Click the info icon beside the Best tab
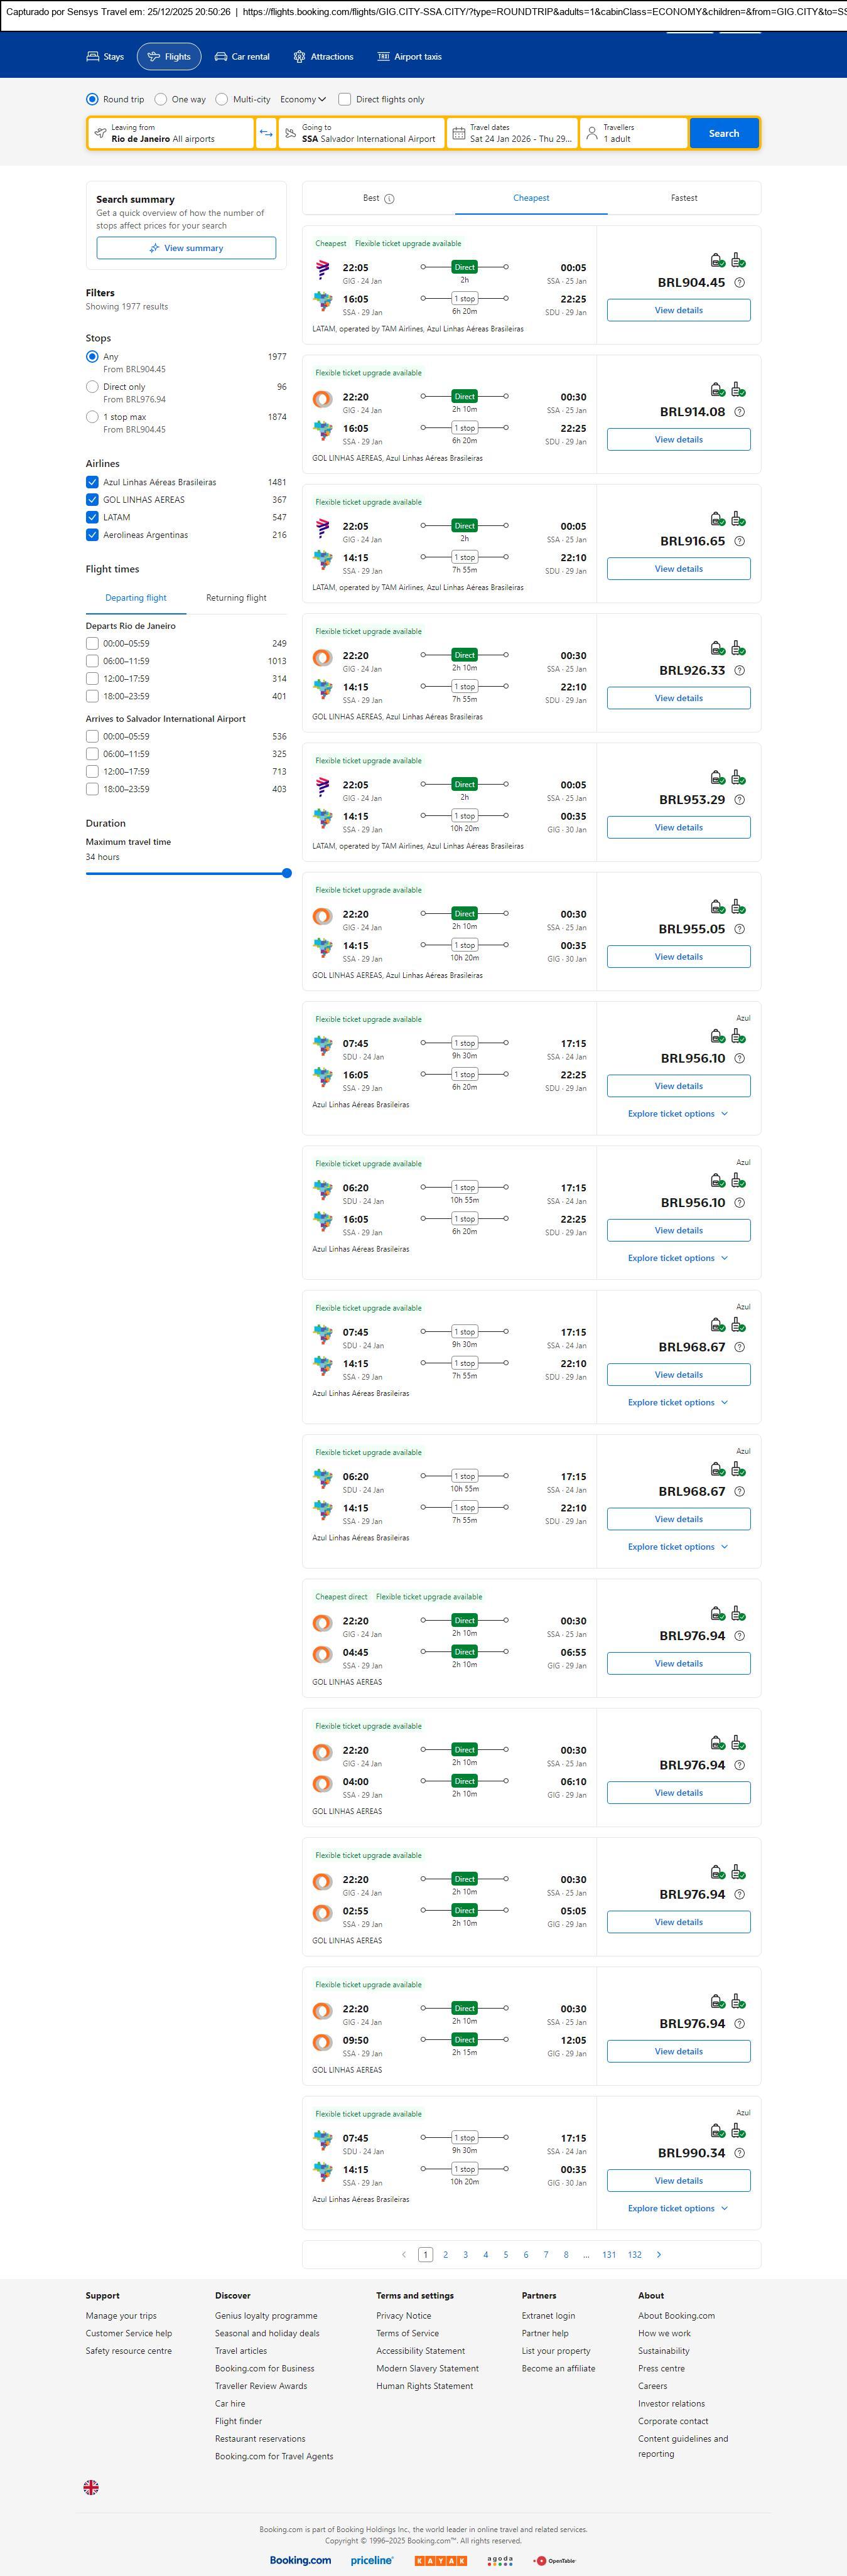 coord(390,199)
